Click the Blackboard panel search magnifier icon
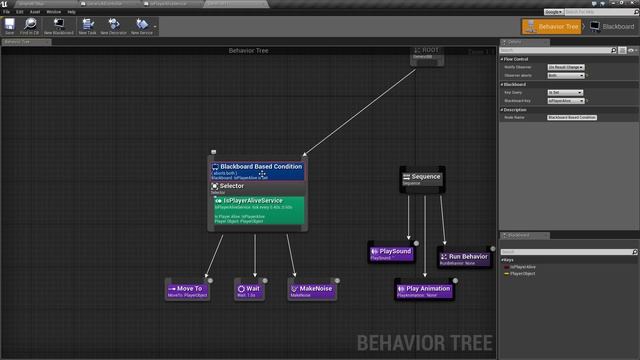This screenshot has width=640, height=360. (634, 252)
